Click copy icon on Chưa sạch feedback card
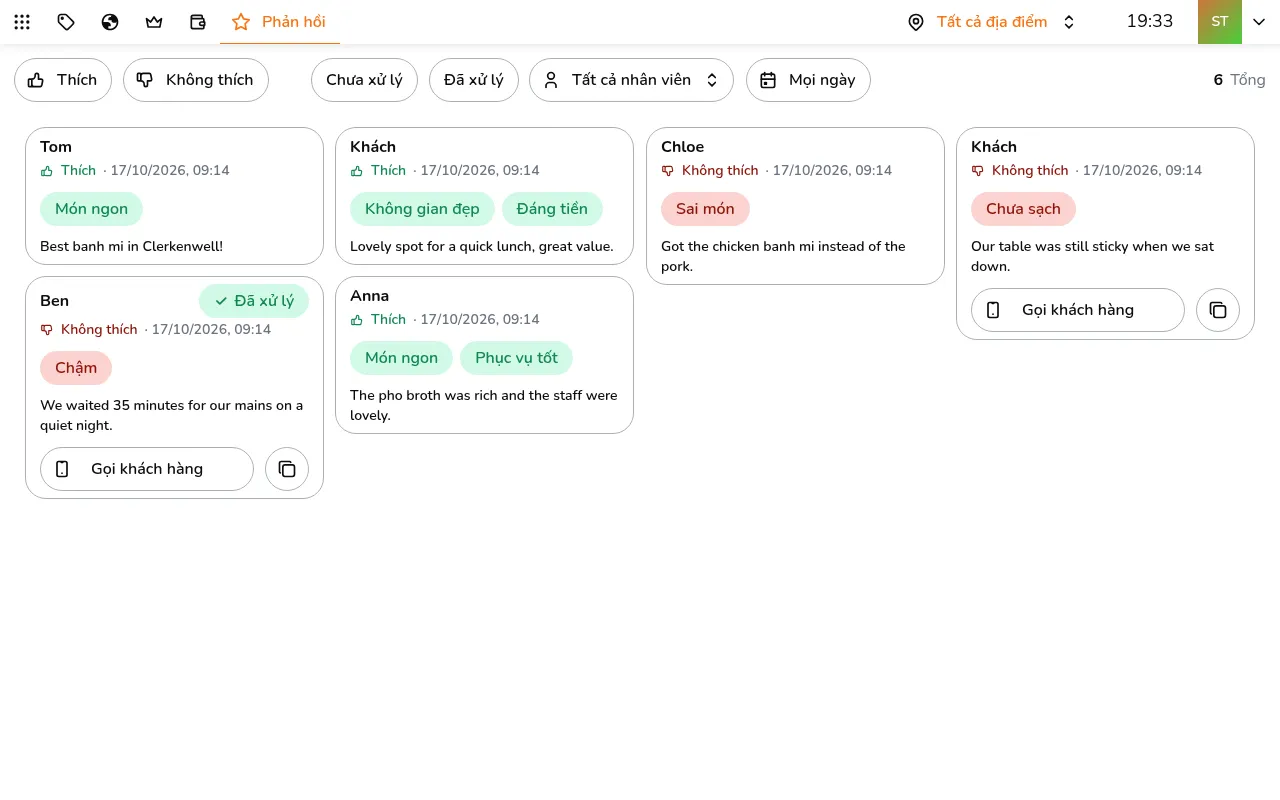Image resolution: width=1280 pixels, height=800 pixels. [1218, 310]
